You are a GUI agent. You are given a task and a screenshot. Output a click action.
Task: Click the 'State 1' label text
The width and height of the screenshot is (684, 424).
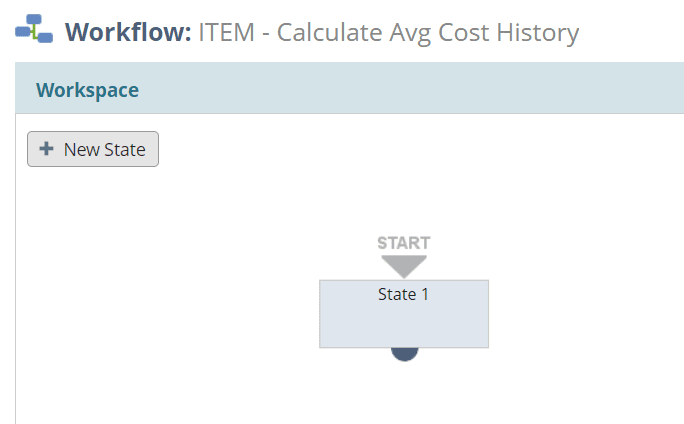click(x=404, y=294)
